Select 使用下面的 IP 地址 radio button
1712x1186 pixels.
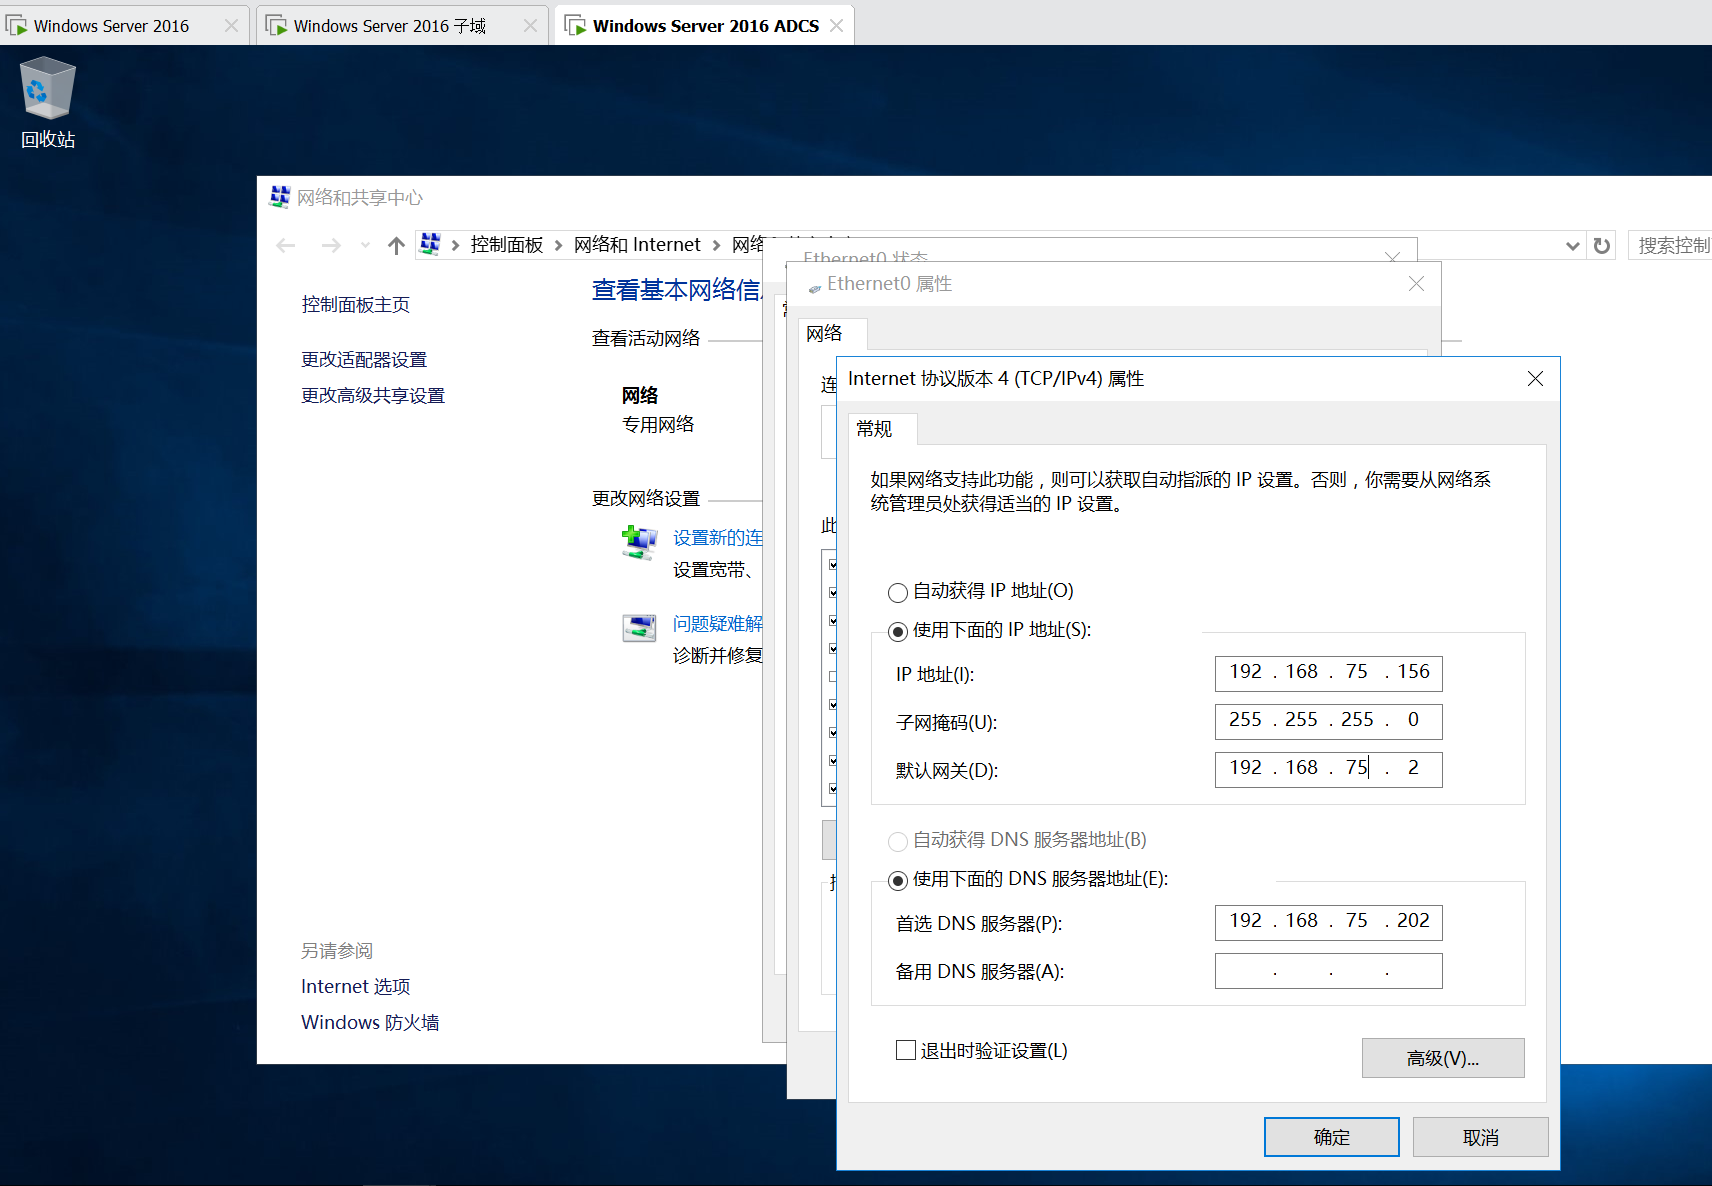(898, 631)
